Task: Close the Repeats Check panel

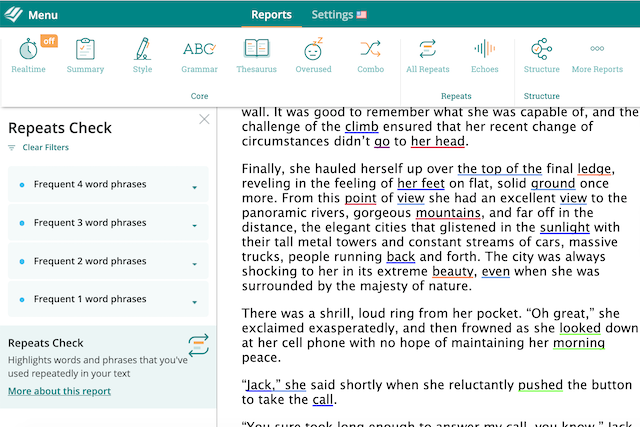Action: 204,119
